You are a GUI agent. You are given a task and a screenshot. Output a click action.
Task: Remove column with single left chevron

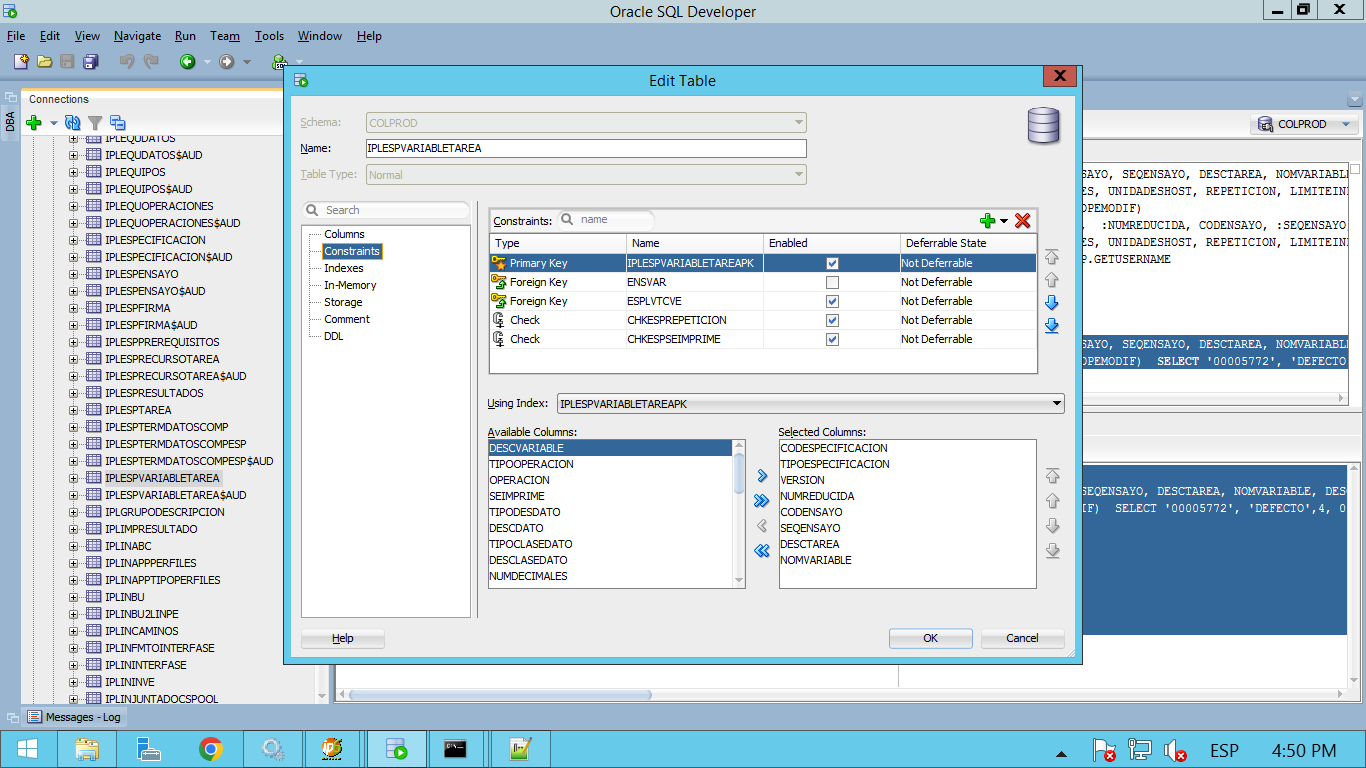tap(762, 526)
